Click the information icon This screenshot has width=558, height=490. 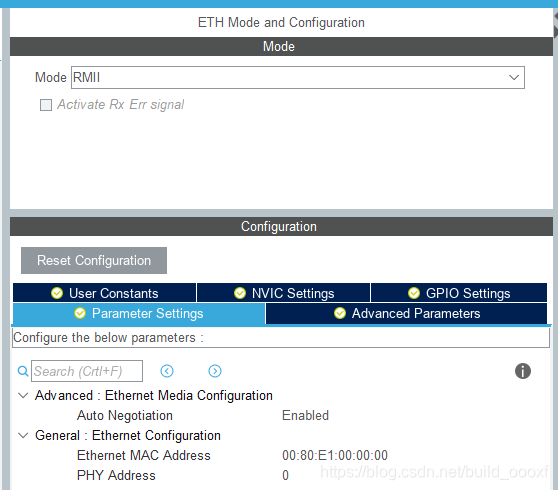pos(523,371)
